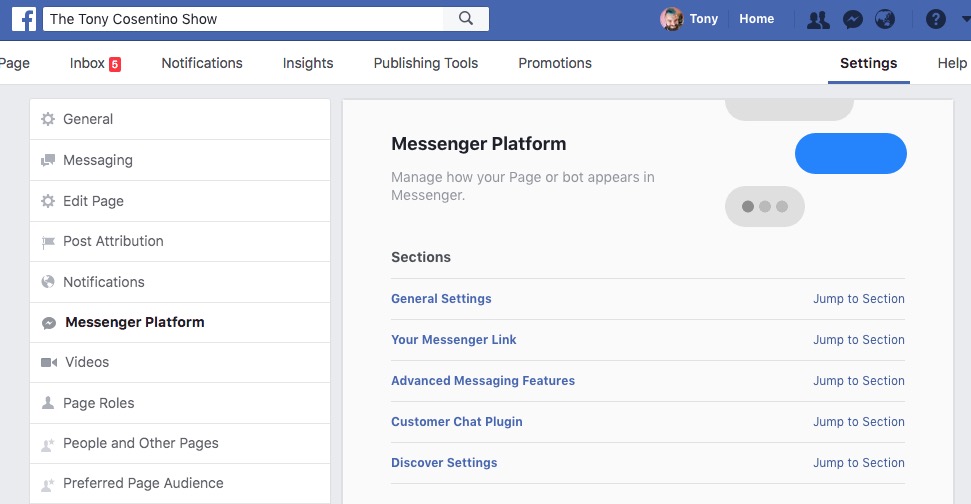The height and width of the screenshot is (504, 971).
Task: Select Messaging in settings sidebar
Action: coord(180,160)
